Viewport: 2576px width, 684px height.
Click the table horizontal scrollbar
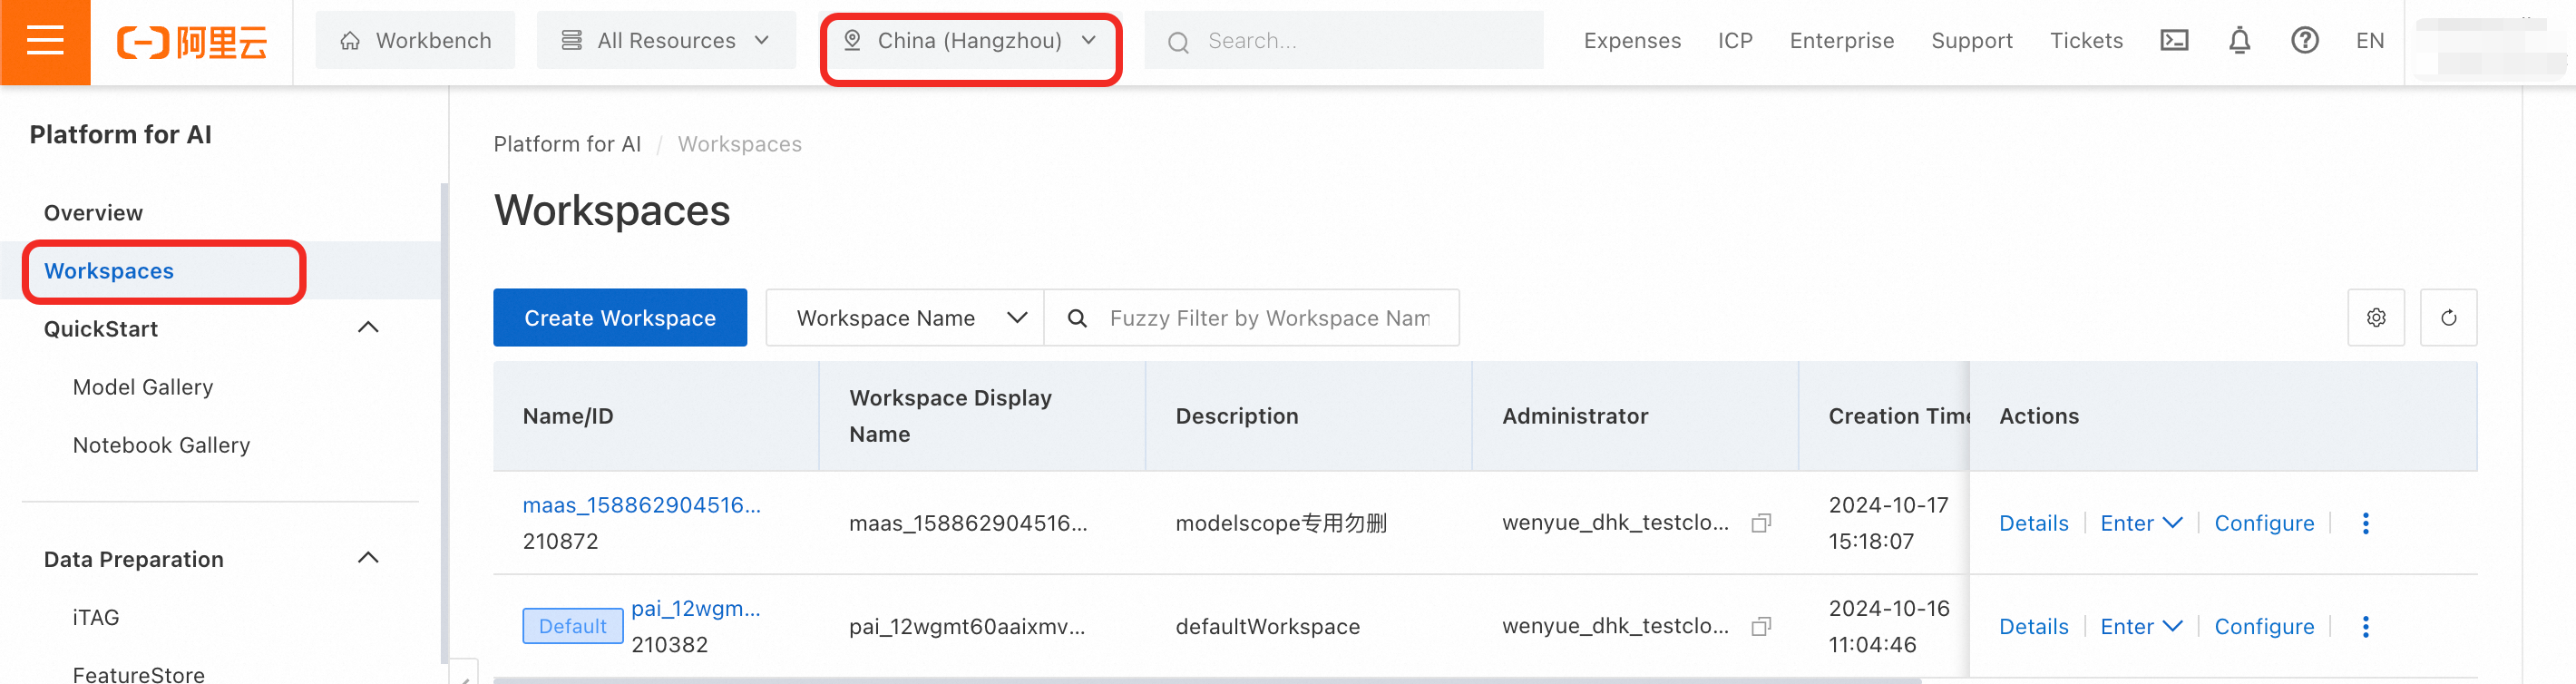pyautogui.click(x=1207, y=680)
